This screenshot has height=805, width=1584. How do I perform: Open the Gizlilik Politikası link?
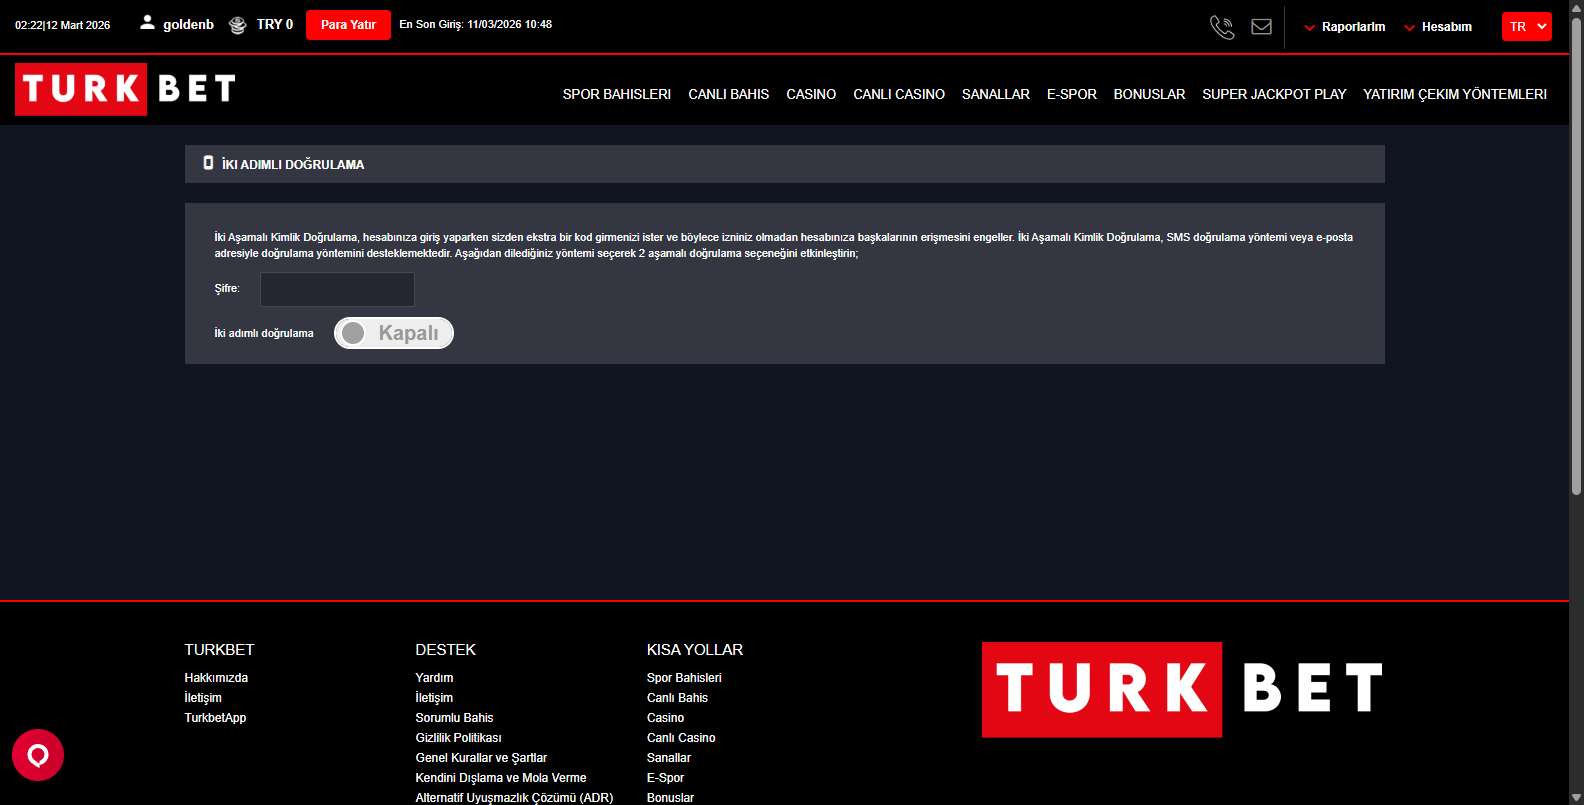pyautogui.click(x=458, y=738)
